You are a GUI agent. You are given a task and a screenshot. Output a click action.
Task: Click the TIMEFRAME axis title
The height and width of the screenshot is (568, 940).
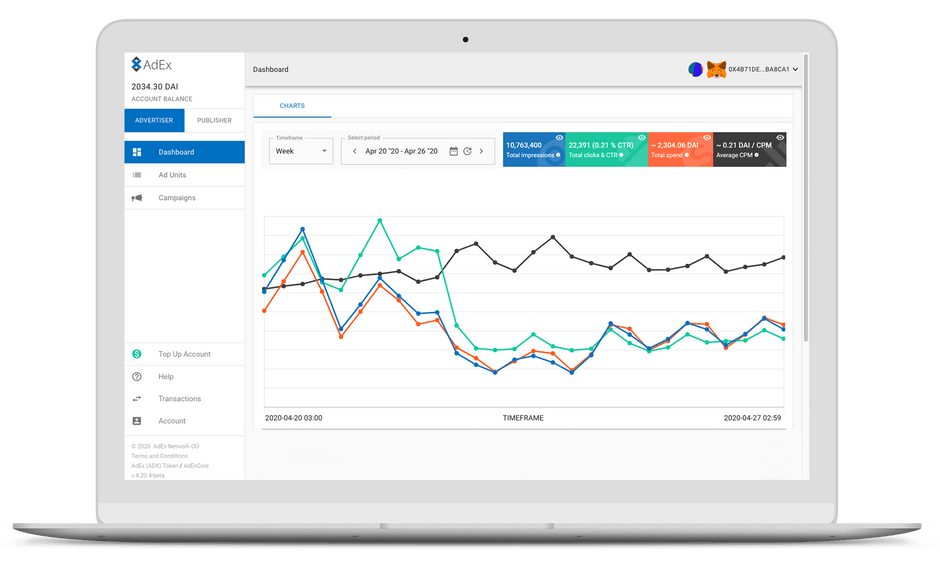click(523, 418)
